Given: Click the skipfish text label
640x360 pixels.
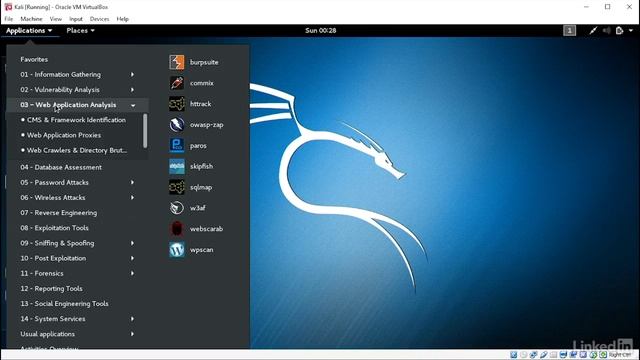Looking at the screenshot, I should click(x=201, y=167).
